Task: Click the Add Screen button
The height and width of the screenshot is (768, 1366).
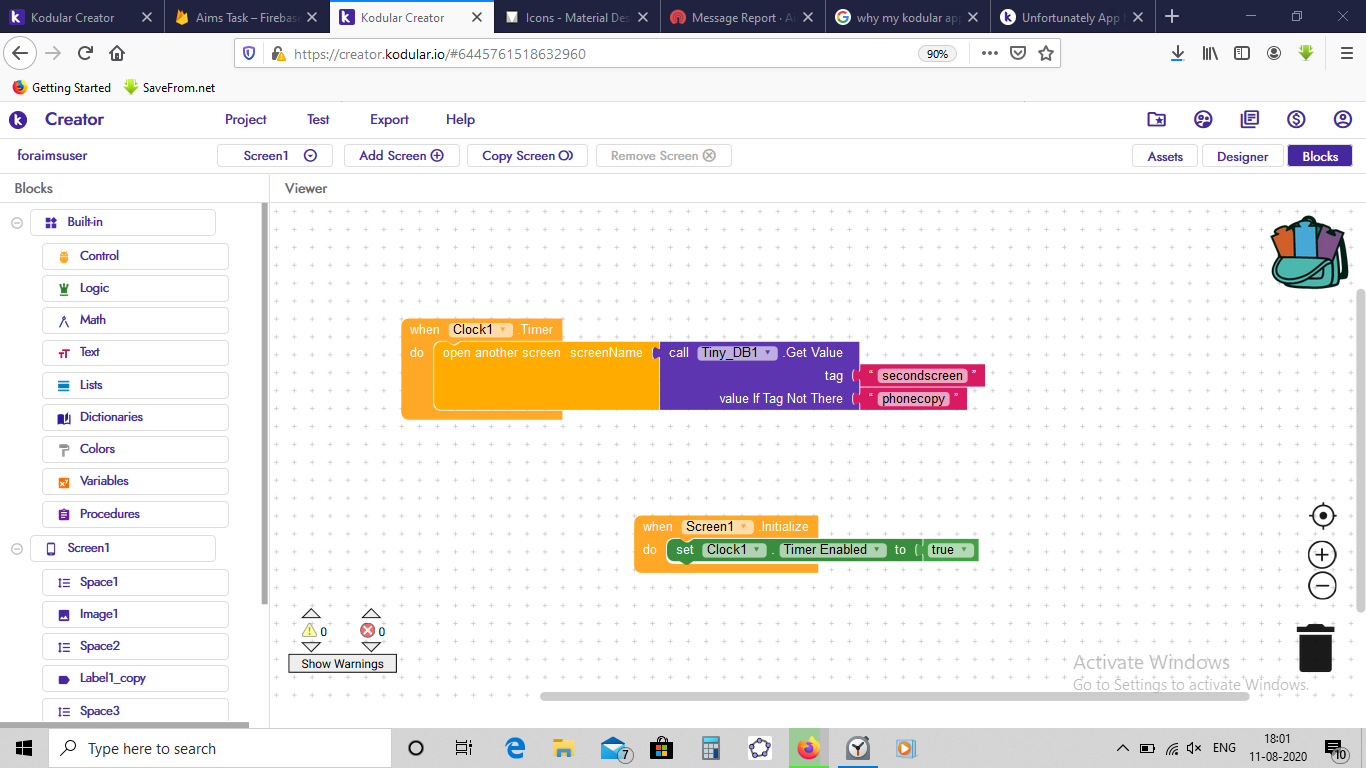Action: pyautogui.click(x=401, y=156)
